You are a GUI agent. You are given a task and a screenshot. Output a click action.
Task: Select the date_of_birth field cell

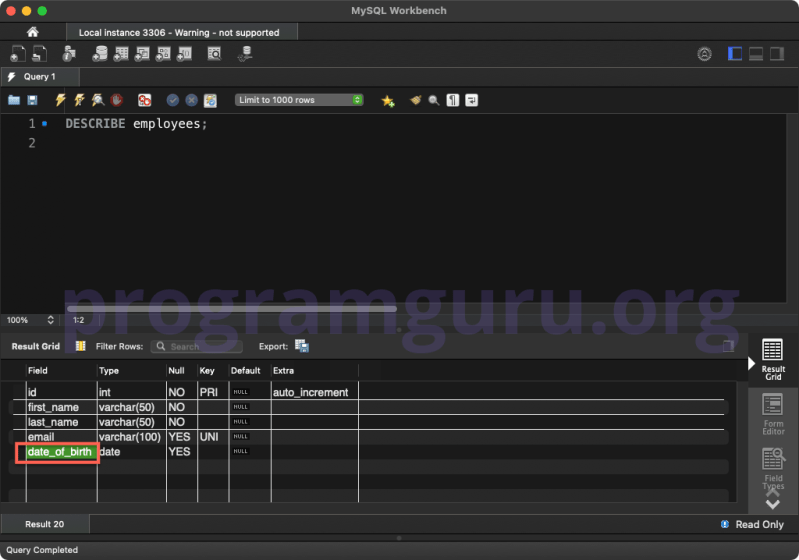click(61, 452)
